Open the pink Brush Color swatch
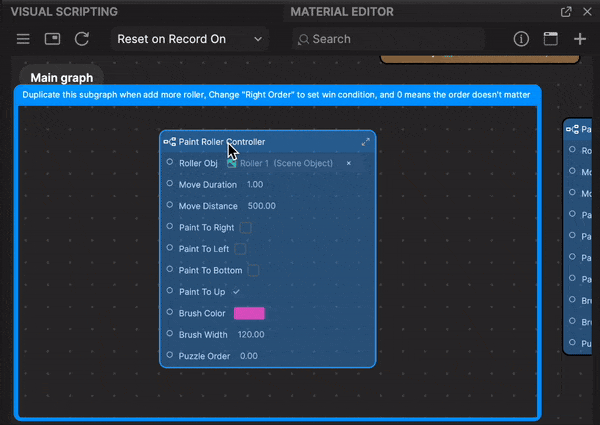Image resolution: width=600 pixels, height=425 pixels. 249,313
